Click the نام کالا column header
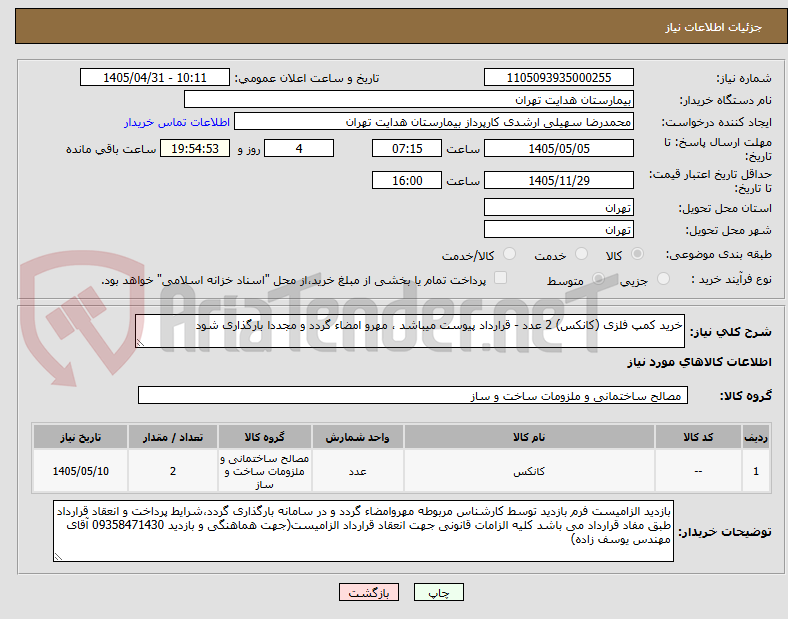The width and height of the screenshot is (788, 619). pos(529,437)
